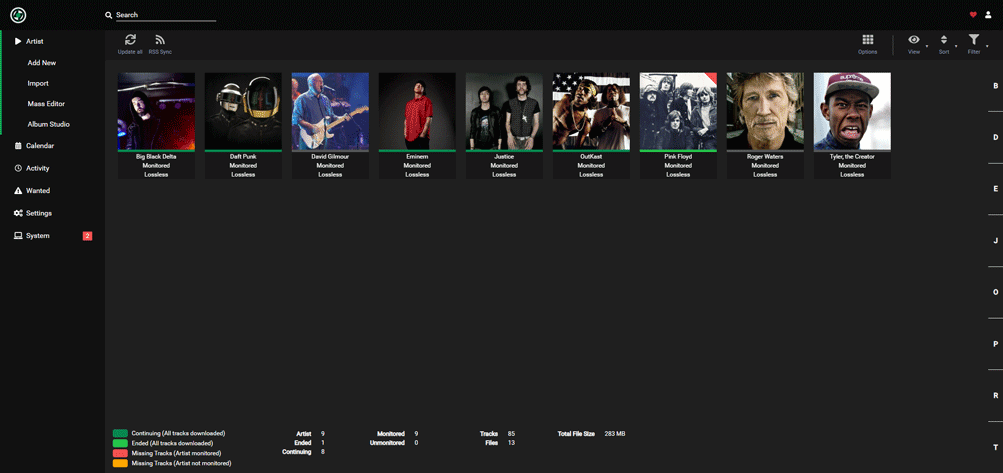Open the user account icon
Image resolution: width=1003 pixels, height=473 pixels.
pos(988,15)
